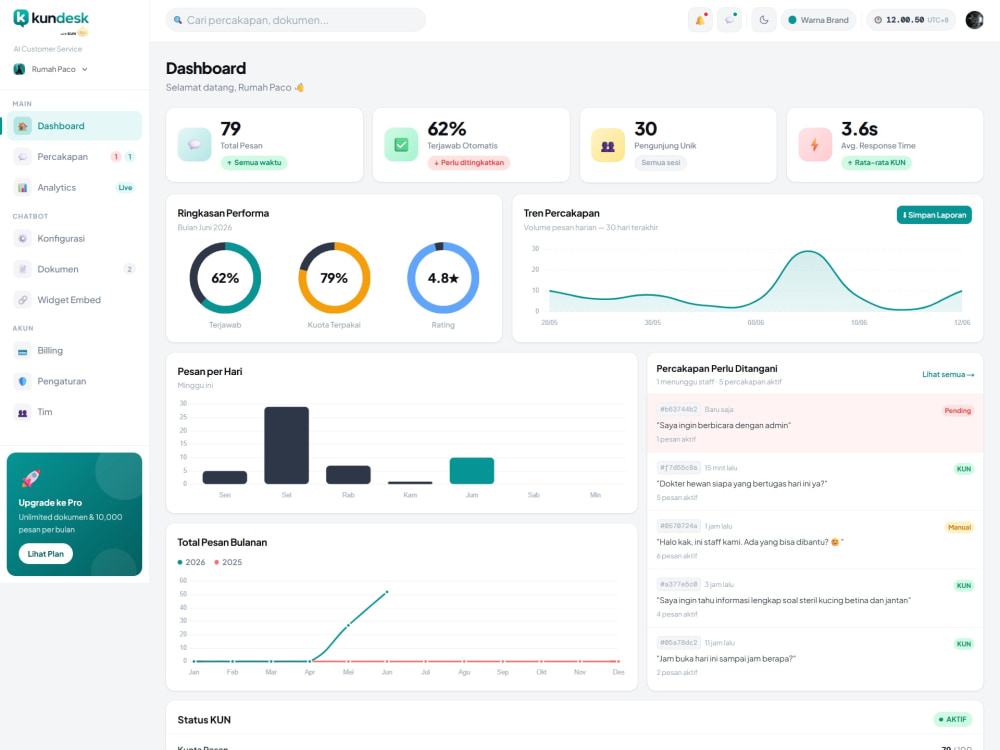Open the Warna Brand color picker

click(x=818, y=20)
